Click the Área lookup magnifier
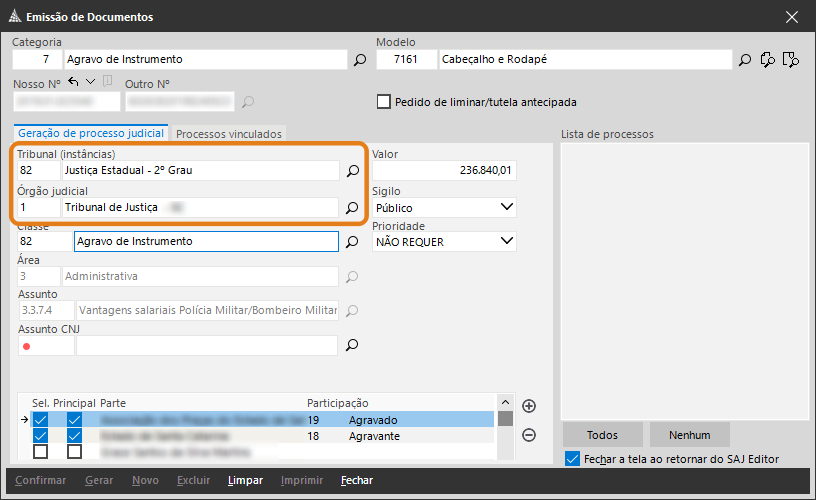 coord(352,276)
